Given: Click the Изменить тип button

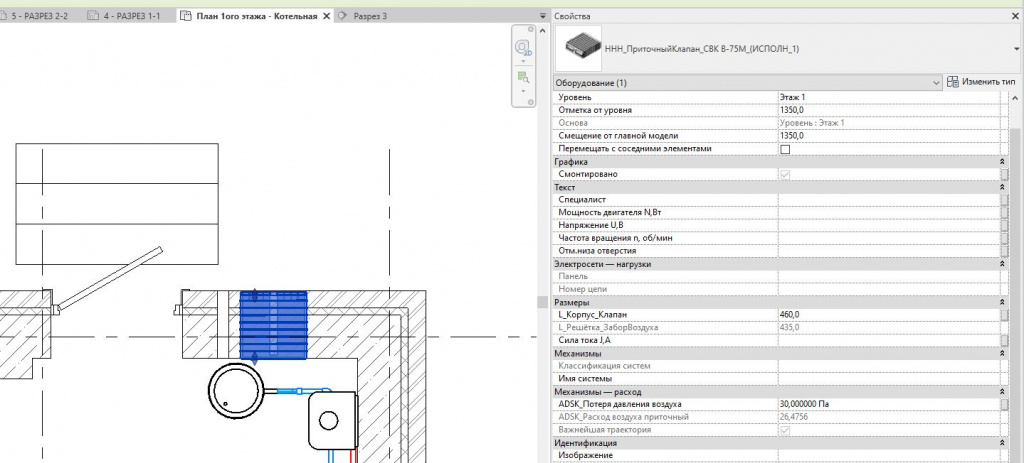Looking at the screenshot, I should click(982, 82).
